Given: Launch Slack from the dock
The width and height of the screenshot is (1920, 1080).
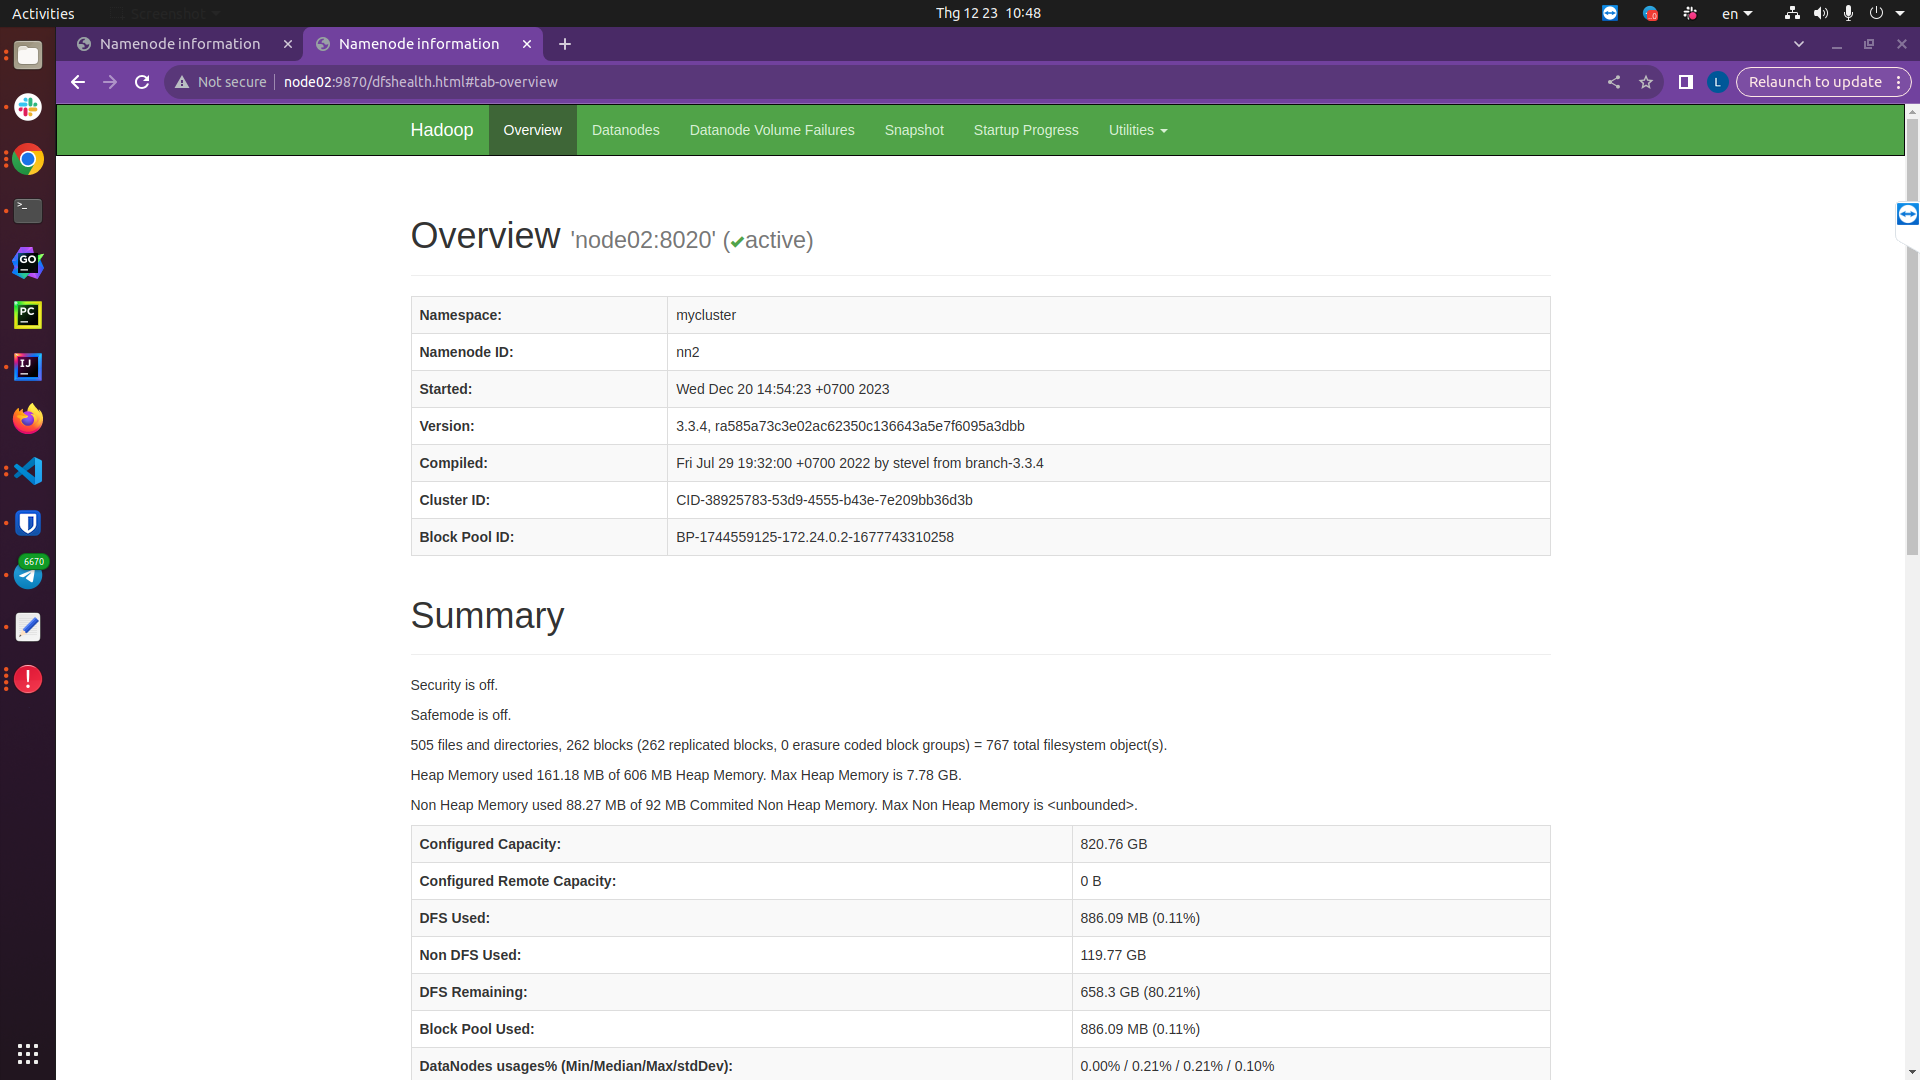Looking at the screenshot, I should tap(28, 107).
